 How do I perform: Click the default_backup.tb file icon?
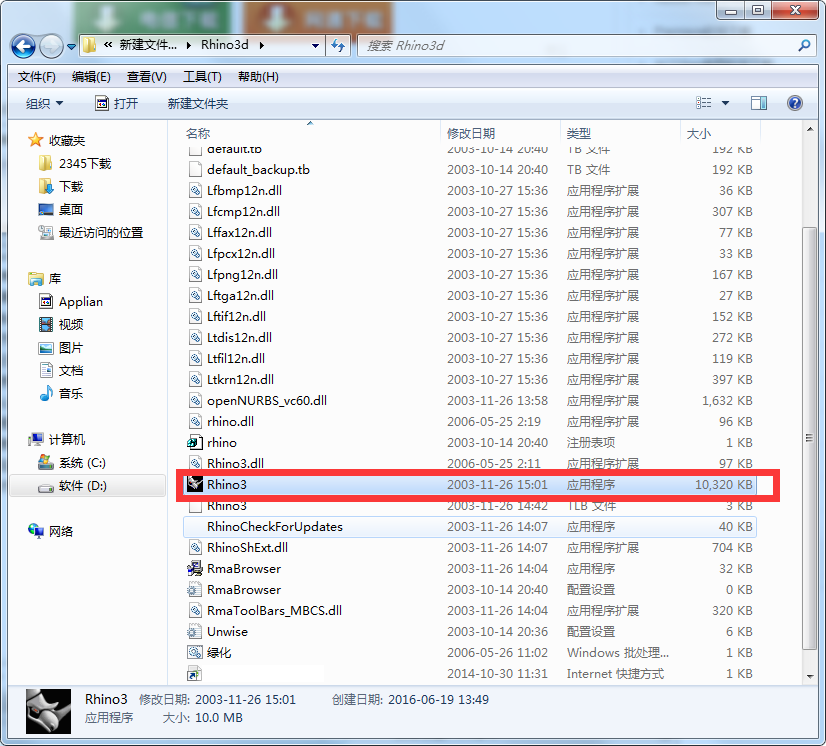195,169
